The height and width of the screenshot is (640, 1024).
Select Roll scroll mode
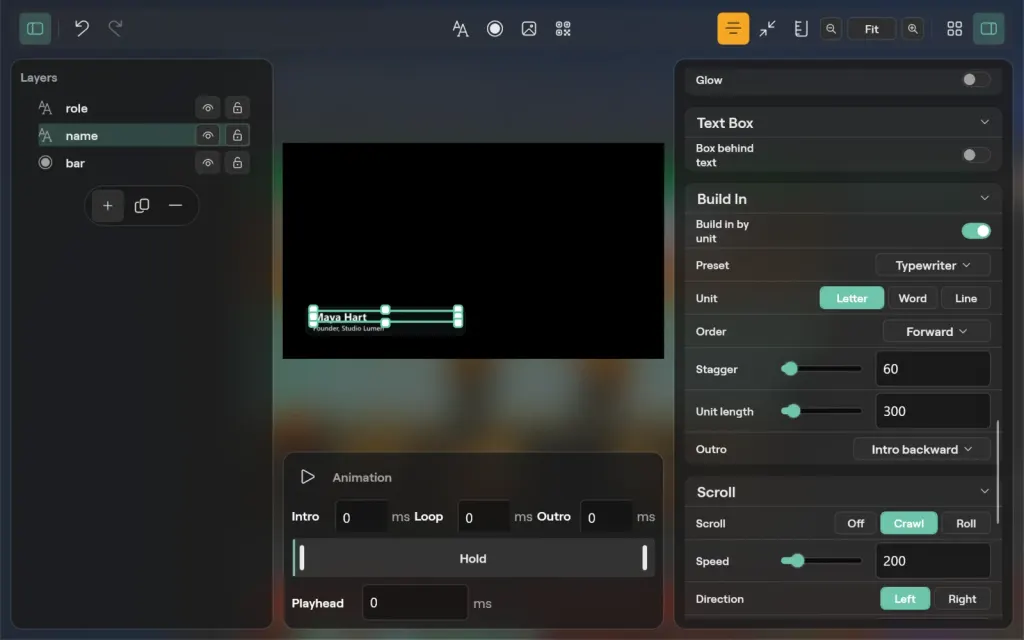tap(966, 523)
